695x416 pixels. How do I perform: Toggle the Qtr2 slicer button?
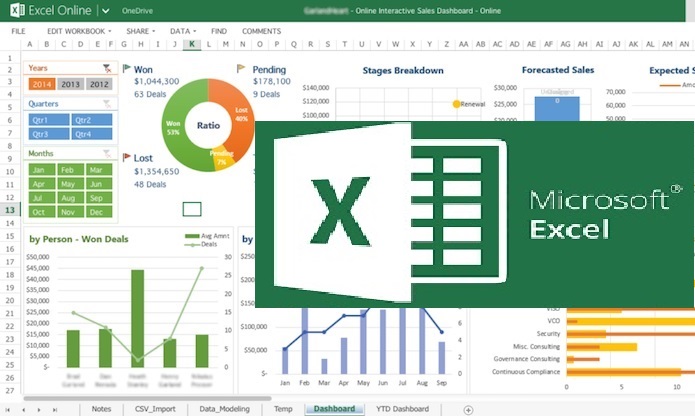pos(92,120)
